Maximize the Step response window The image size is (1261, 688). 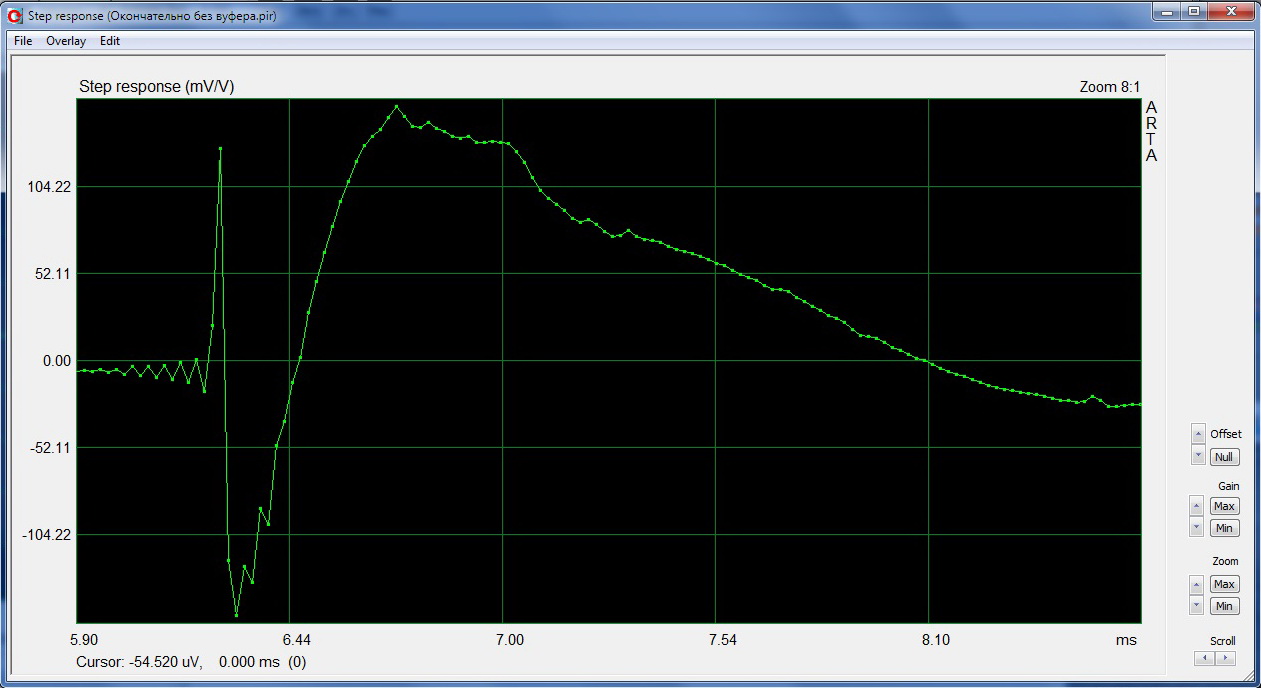coord(1194,11)
